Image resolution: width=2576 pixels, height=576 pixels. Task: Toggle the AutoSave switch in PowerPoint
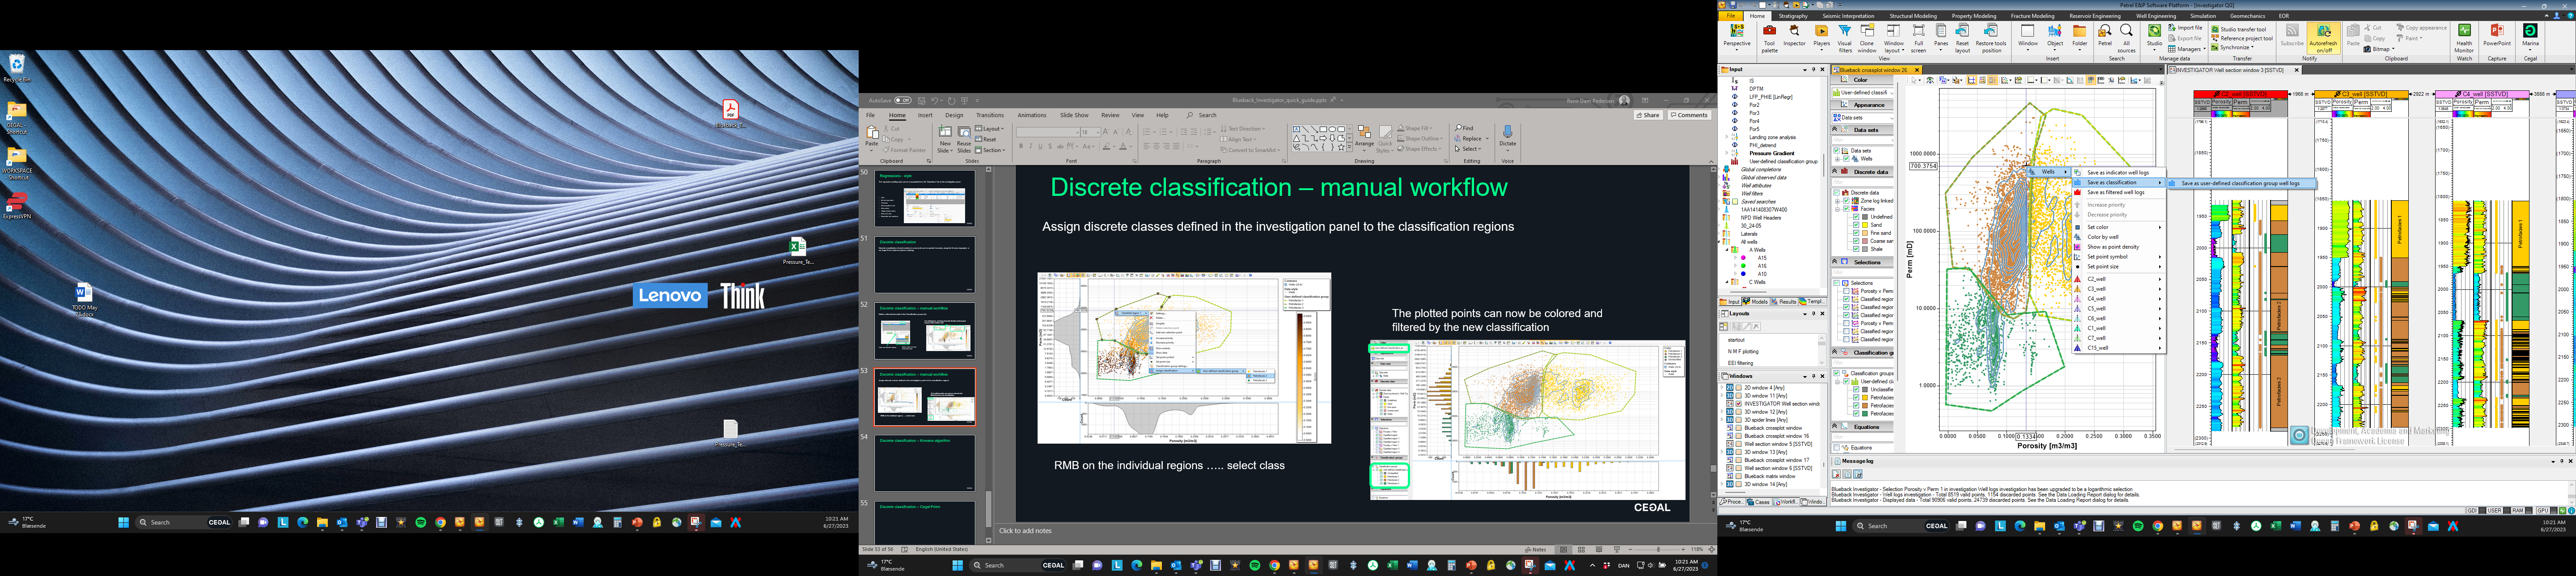tap(903, 100)
